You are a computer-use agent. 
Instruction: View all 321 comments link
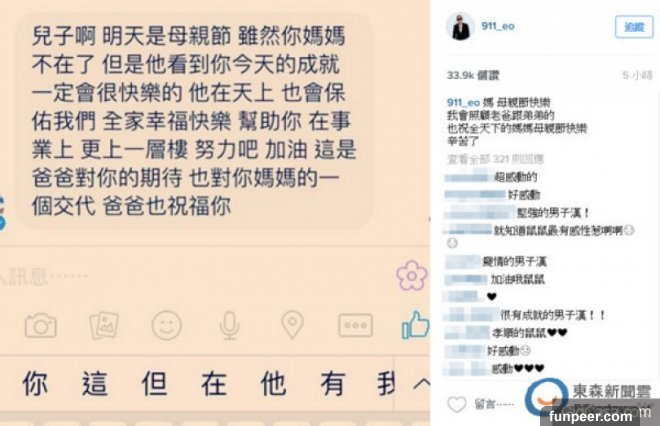pos(495,159)
